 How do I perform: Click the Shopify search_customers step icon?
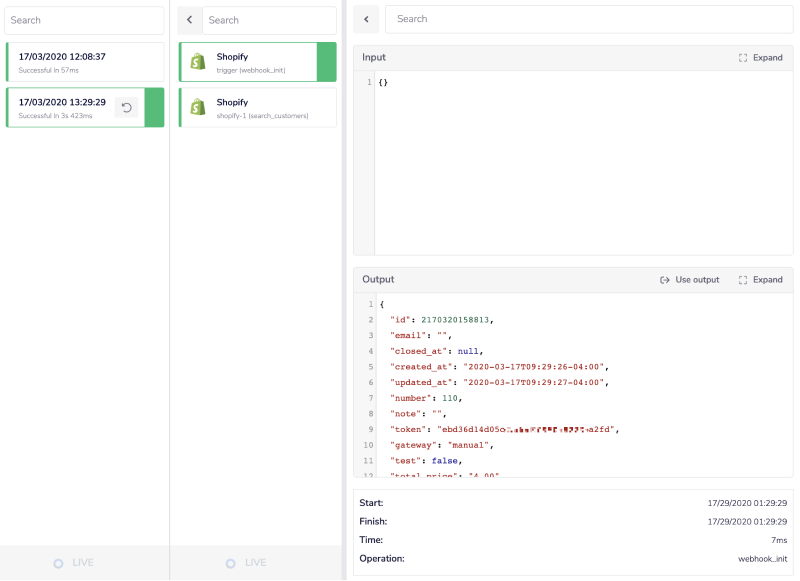199,107
